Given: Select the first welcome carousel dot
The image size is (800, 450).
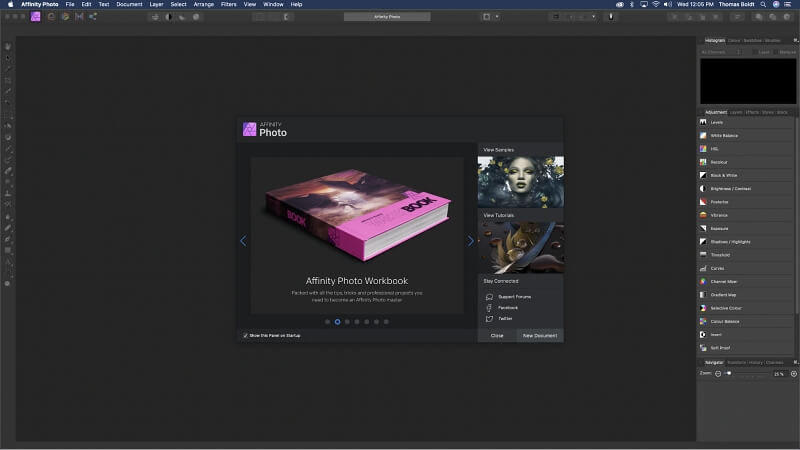Looking at the screenshot, I should click(328, 322).
